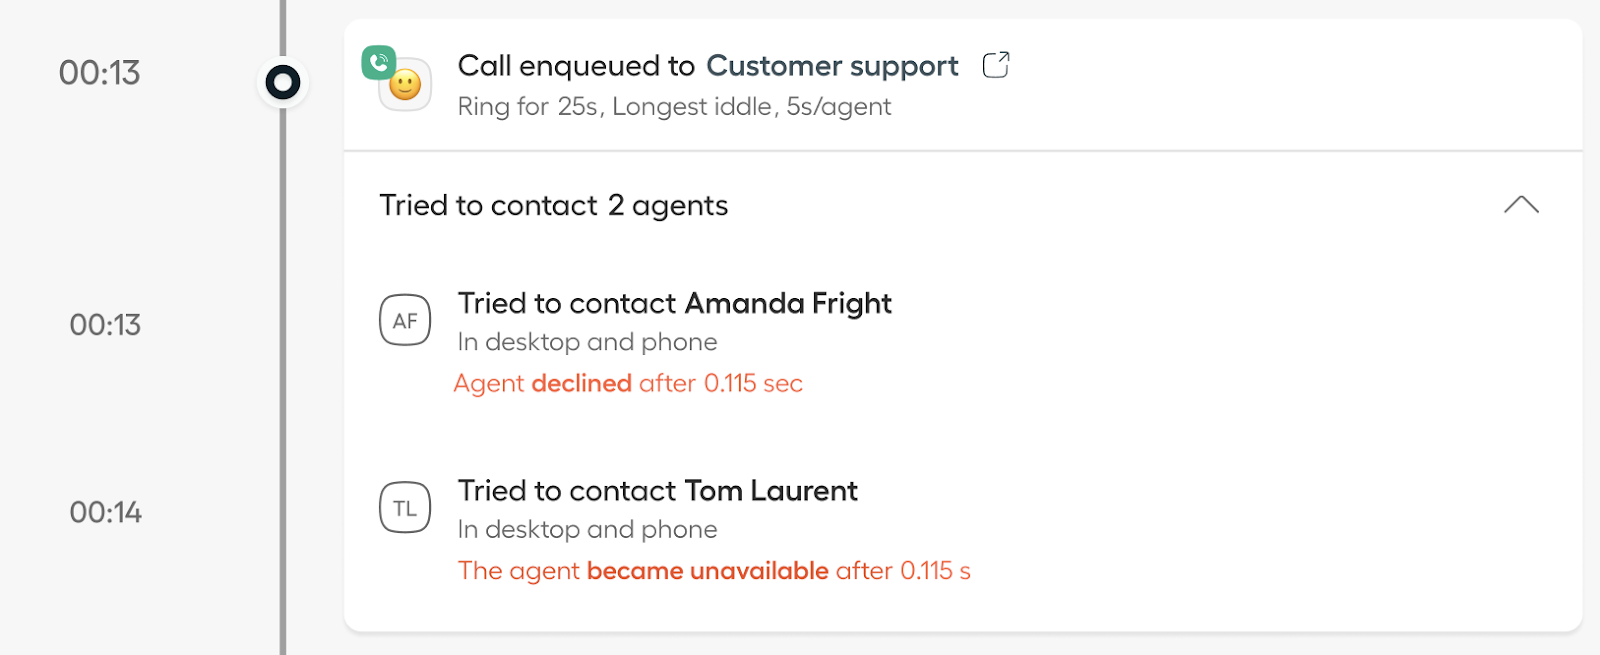This screenshot has height=655, width=1600.
Task: Click the 00:14 timestamp label
Action: 105,512
